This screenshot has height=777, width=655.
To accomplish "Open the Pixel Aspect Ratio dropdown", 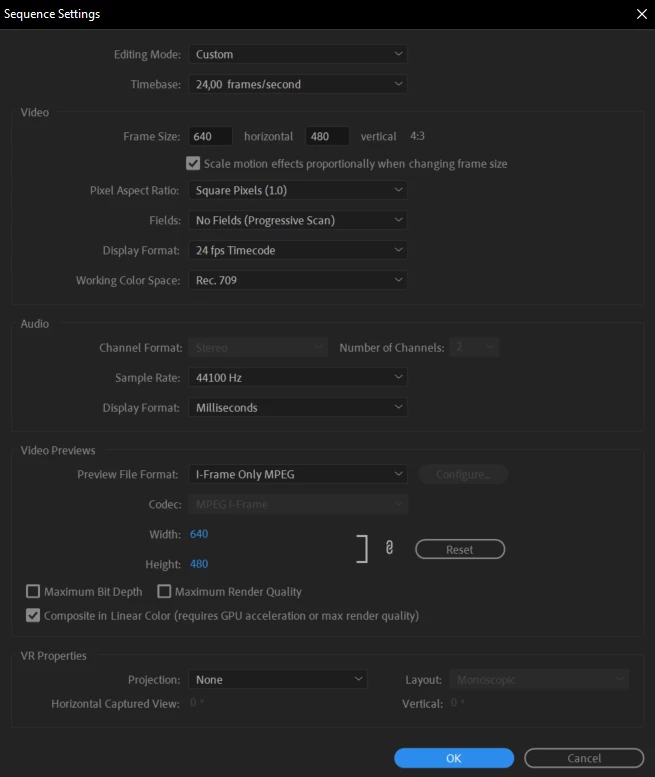I will coord(298,190).
